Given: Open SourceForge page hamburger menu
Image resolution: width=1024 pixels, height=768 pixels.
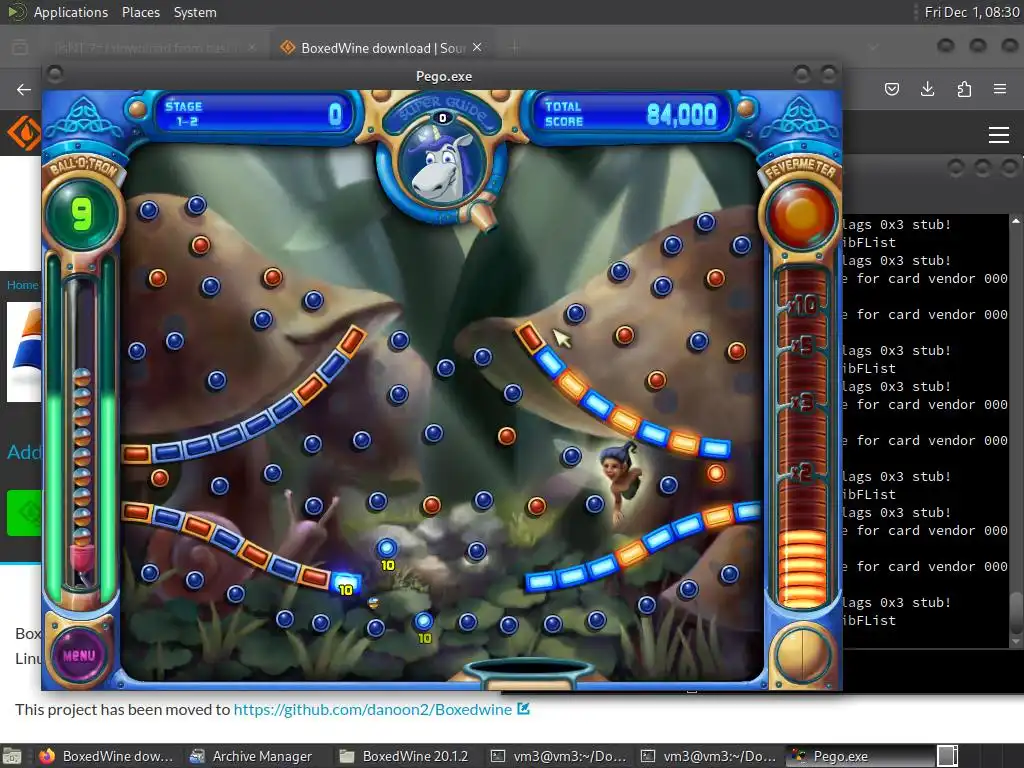Looking at the screenshot, I should click(x=999, y=135).
